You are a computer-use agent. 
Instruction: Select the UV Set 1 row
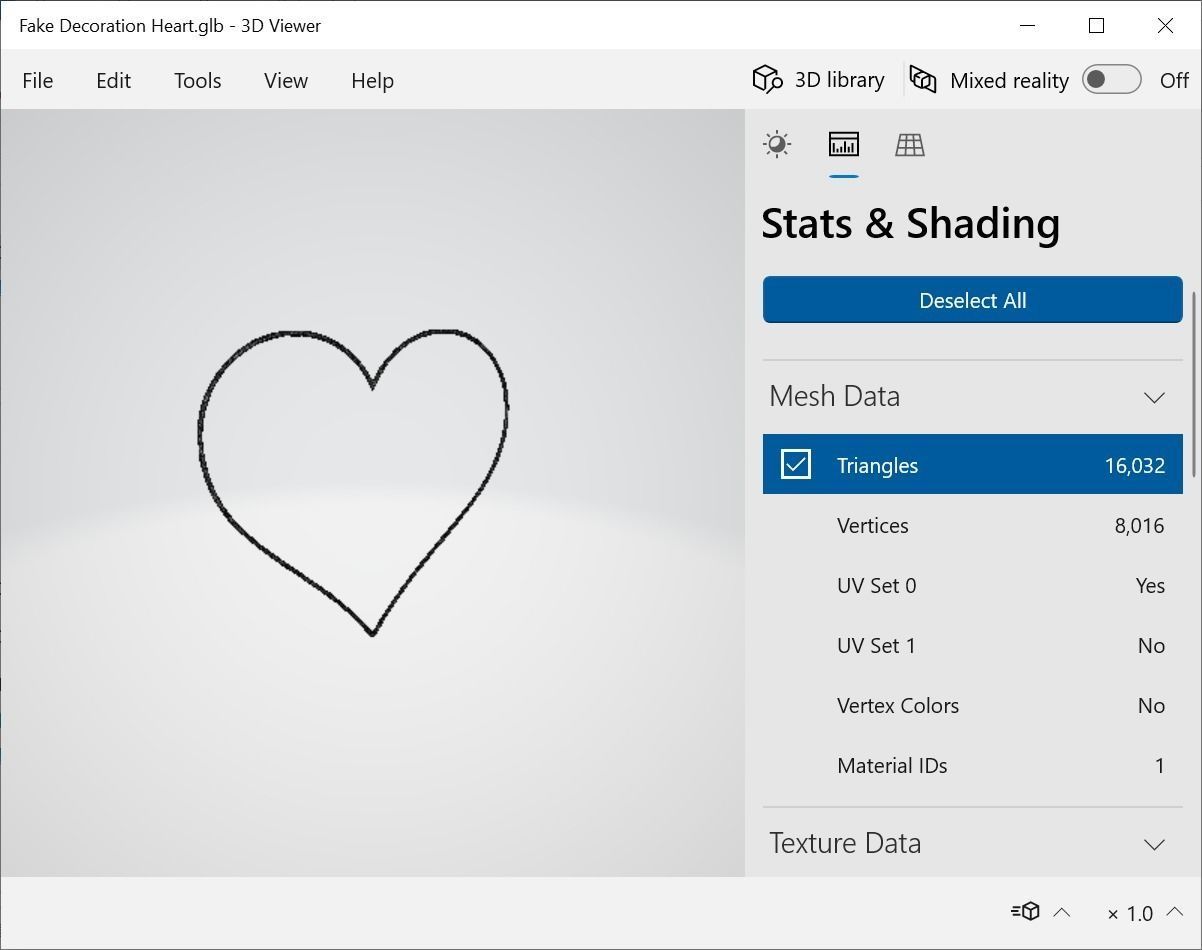coord(973,645)
